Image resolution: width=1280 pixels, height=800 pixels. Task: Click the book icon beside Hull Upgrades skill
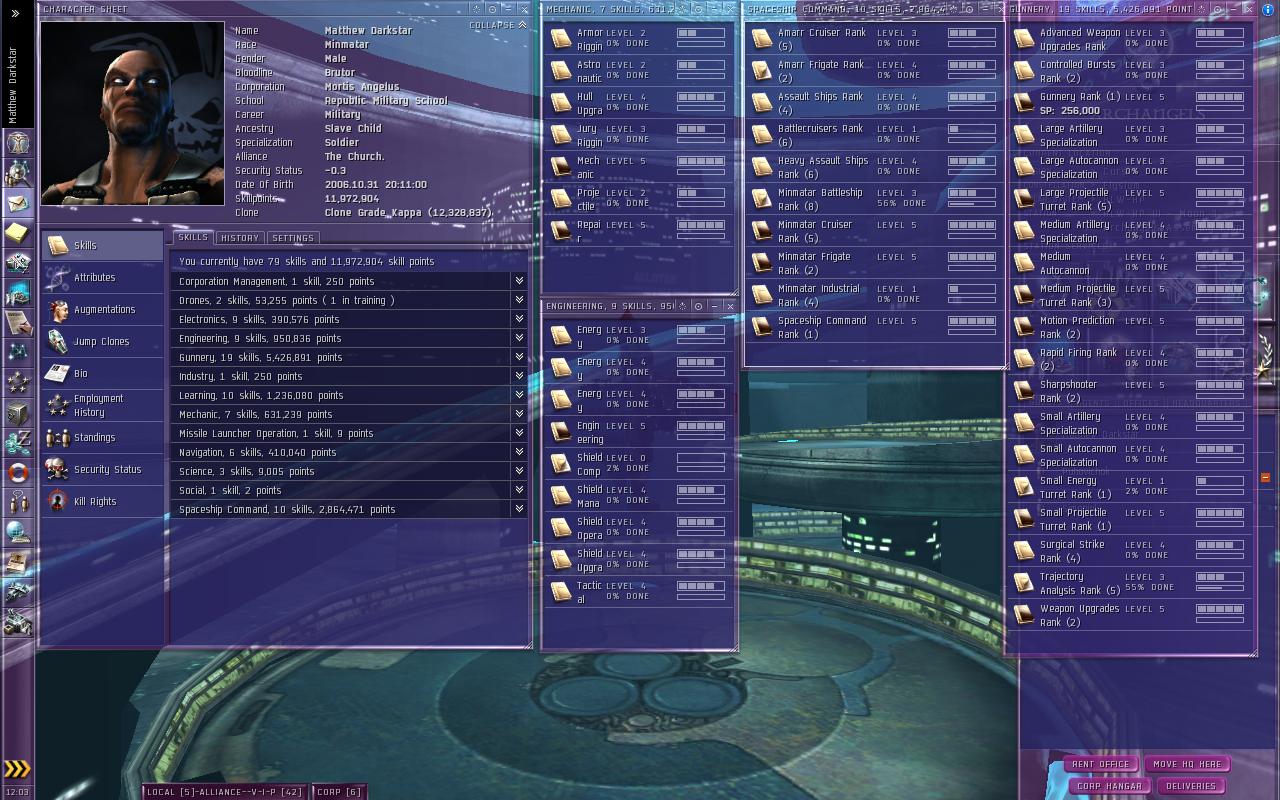[561, 103]
